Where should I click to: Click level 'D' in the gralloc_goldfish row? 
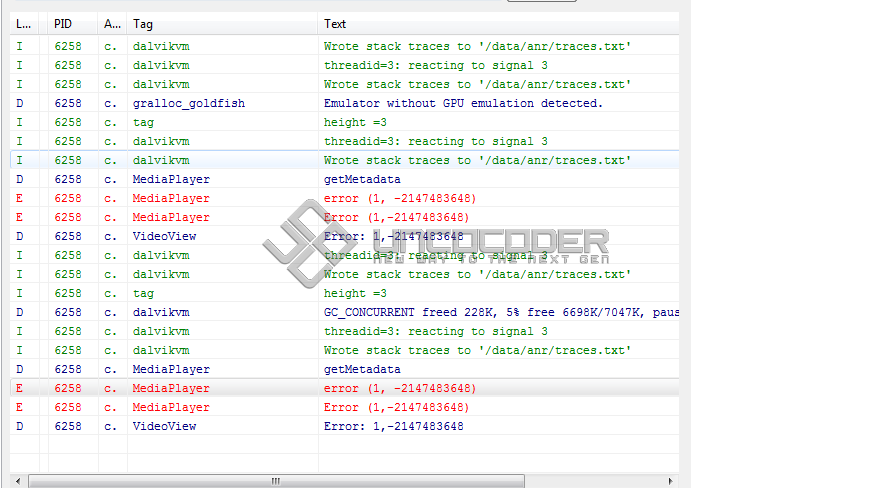(x=19, y=103)
